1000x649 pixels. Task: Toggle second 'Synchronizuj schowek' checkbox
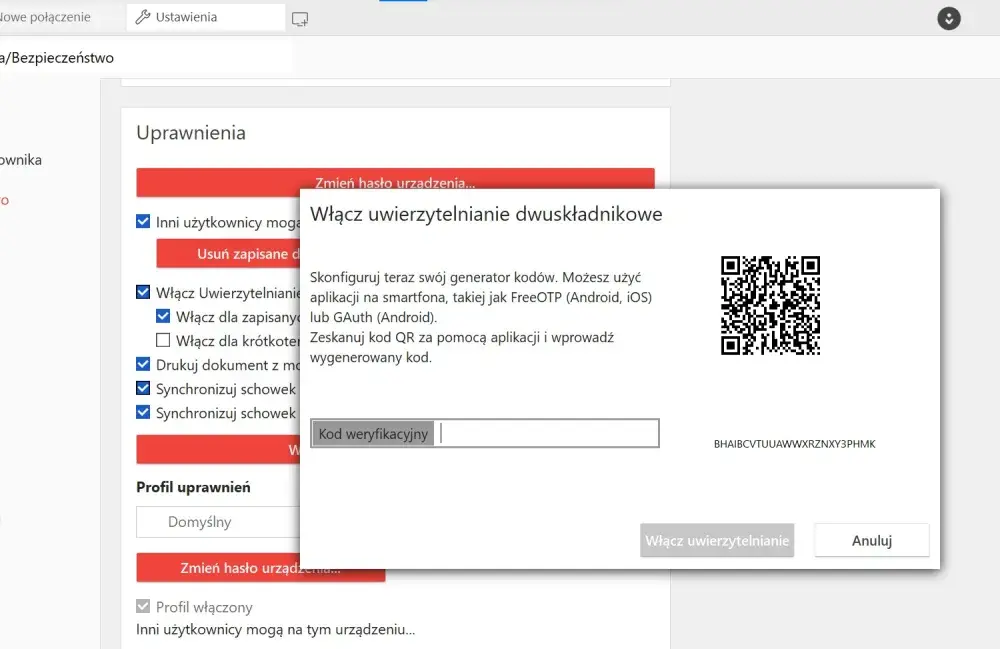(x=143, y=412)
